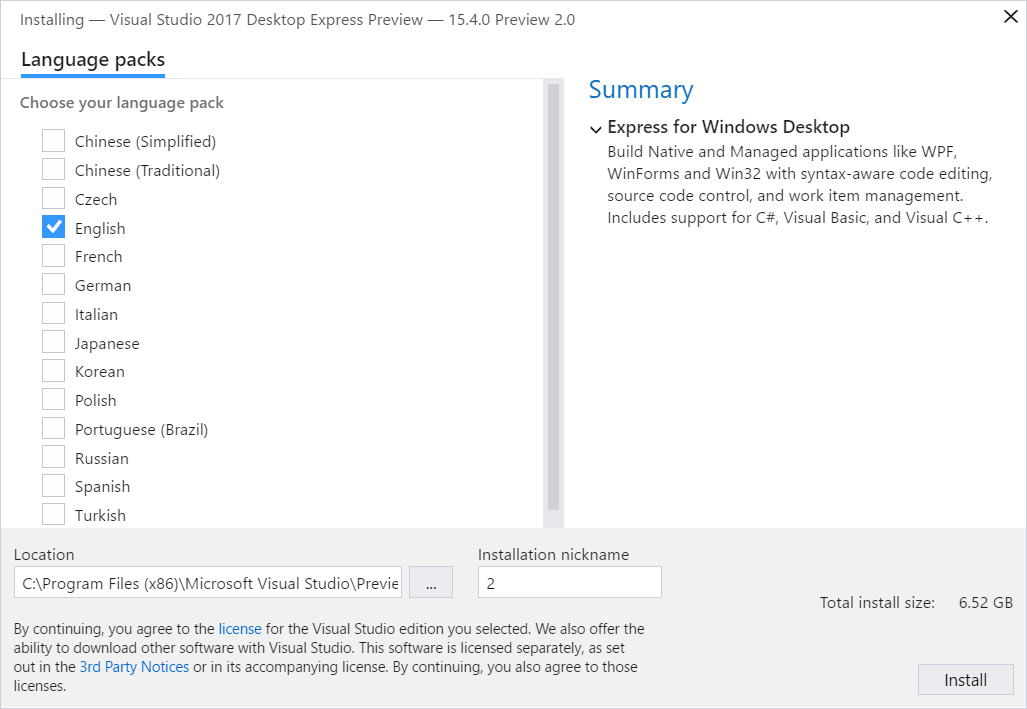This screenshot has height=709, width=1027.
Task: Enable the Chinese (Traditional) language pack
Action: (54, 170)
